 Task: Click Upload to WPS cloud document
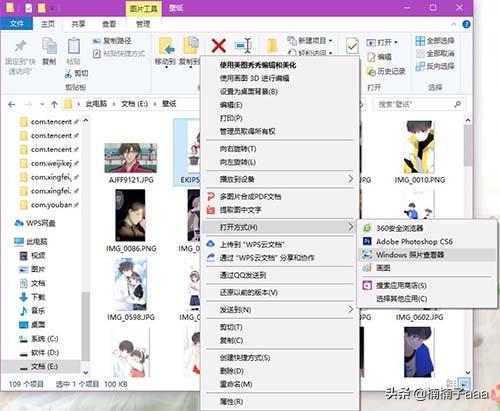click(279, 244)
